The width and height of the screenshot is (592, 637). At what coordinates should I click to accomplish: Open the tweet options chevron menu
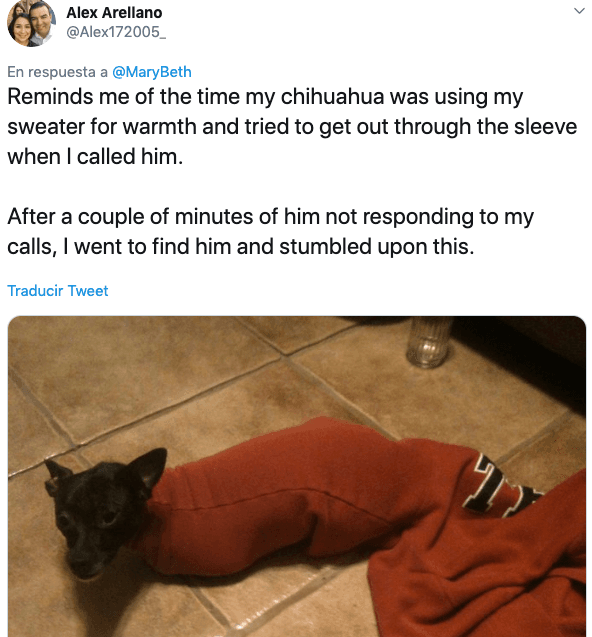click(x=579, y=11)
